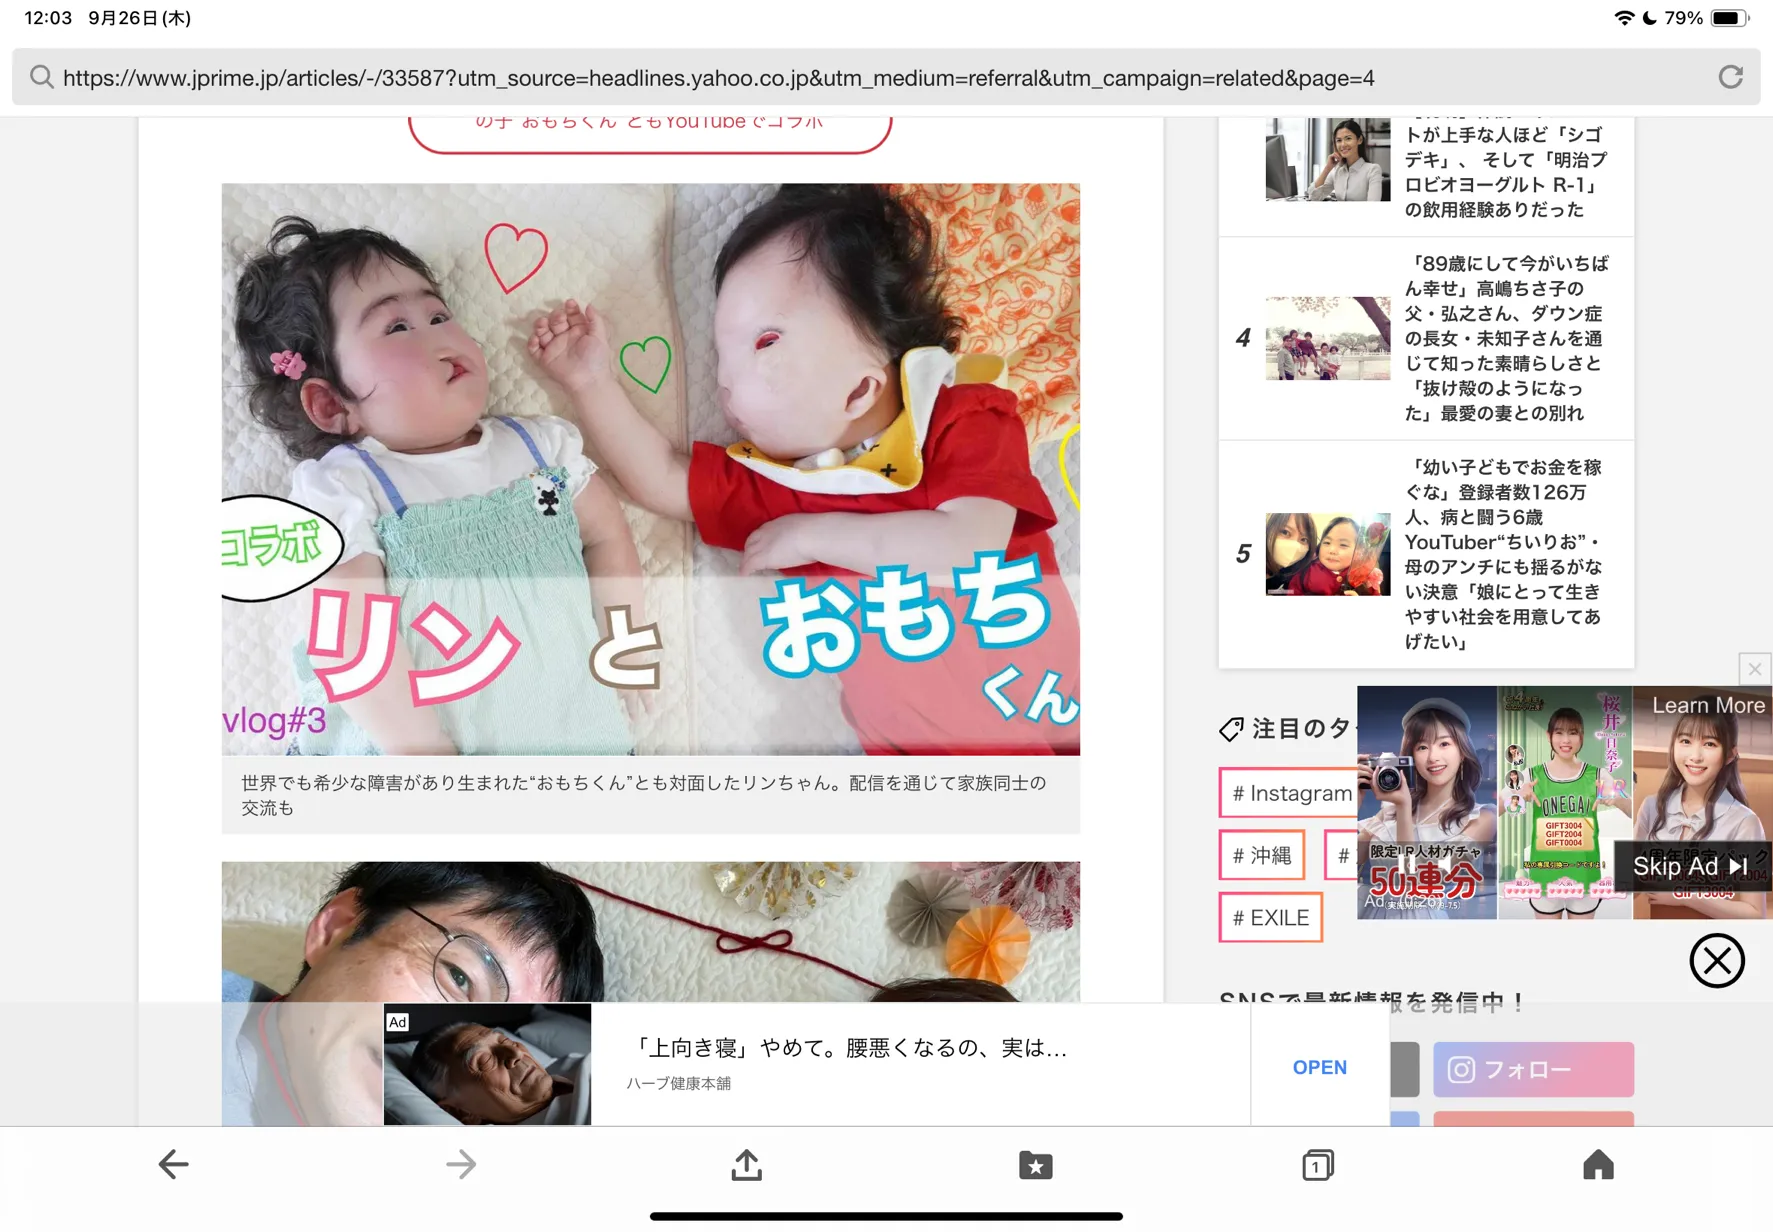Tap the Wi-Fi icon in the status bar
1773x1232 pixels.
[x=1624, y=18]
